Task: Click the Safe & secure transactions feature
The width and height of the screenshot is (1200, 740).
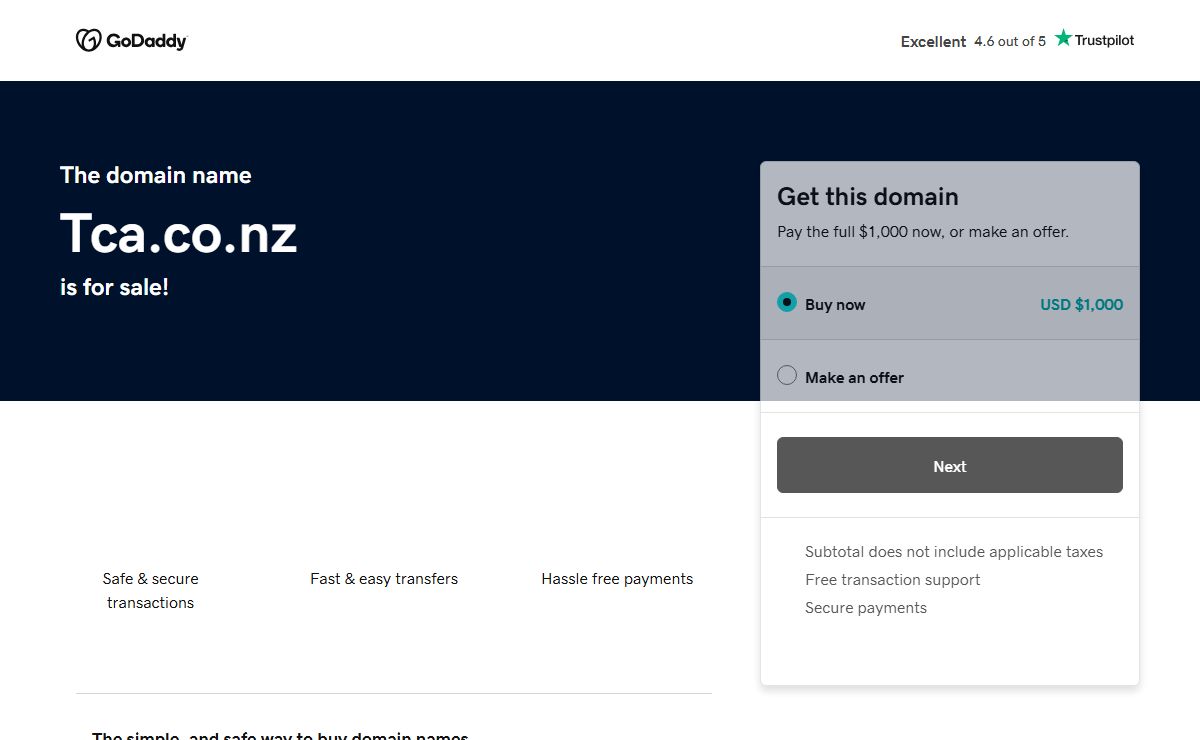Action: [151, 590]
